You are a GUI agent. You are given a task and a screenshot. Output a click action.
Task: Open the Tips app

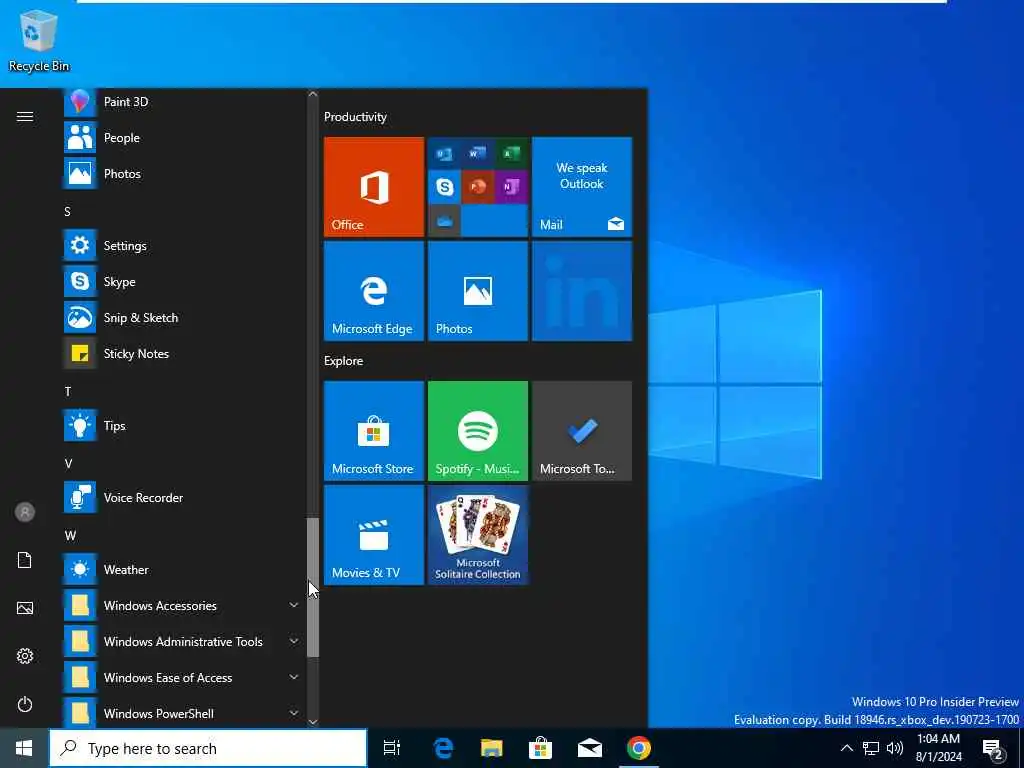tap(183, 426)
